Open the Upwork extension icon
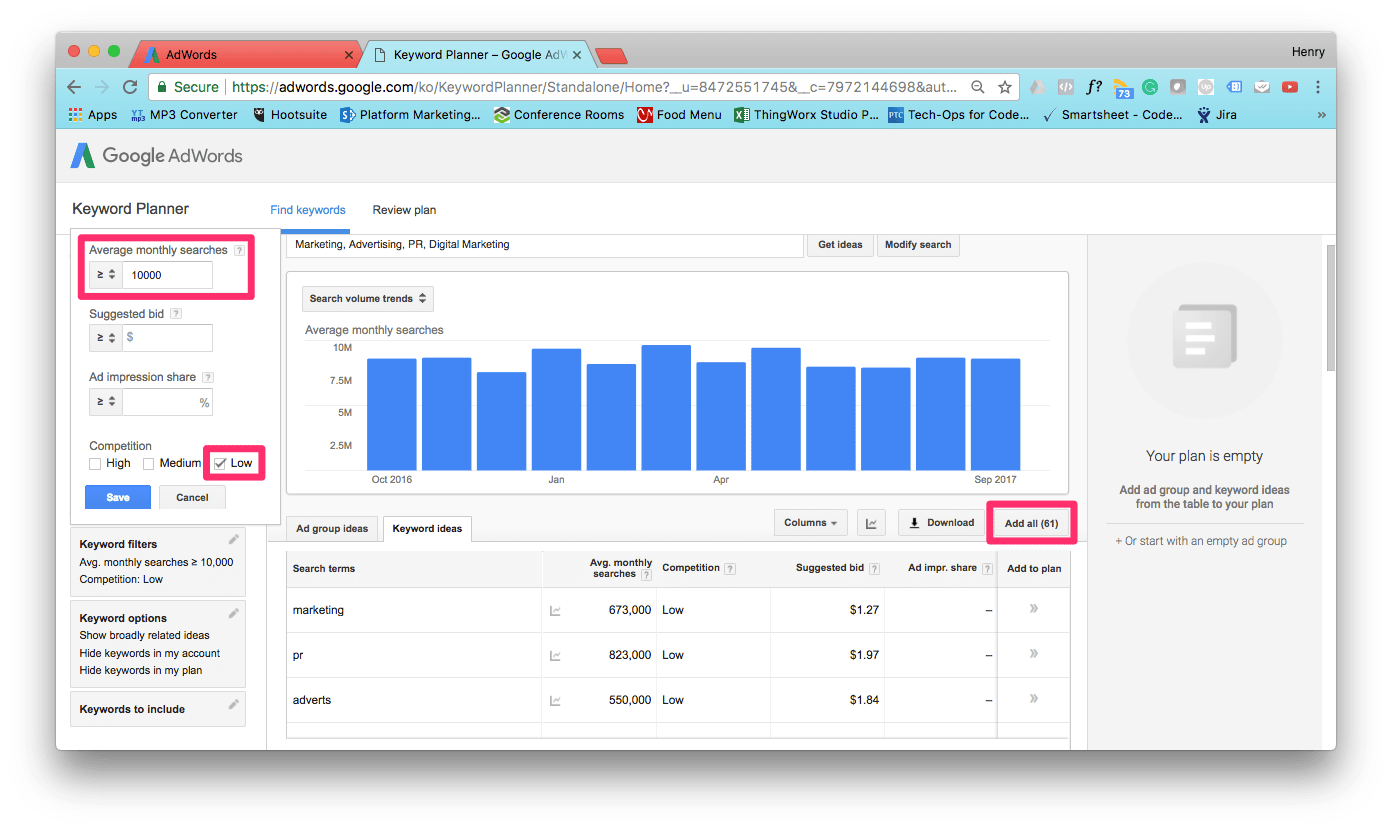Viewport: 1392px width, 830px height. pyautogui.click(x=1206, y=87)
